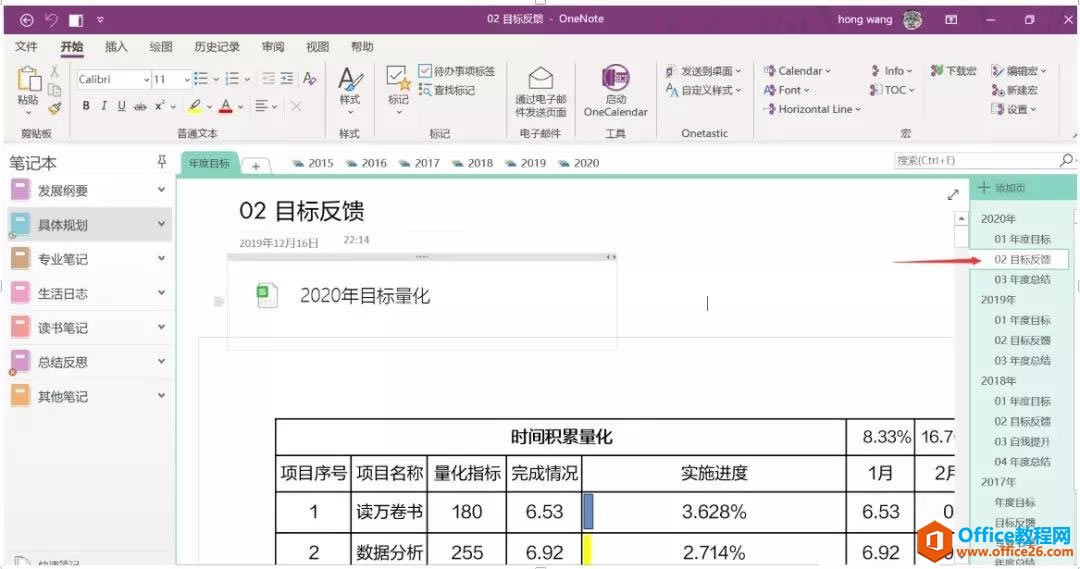Click the user account avatar
This screenshot has height=569, width=1080.
(x=913, y=20)
